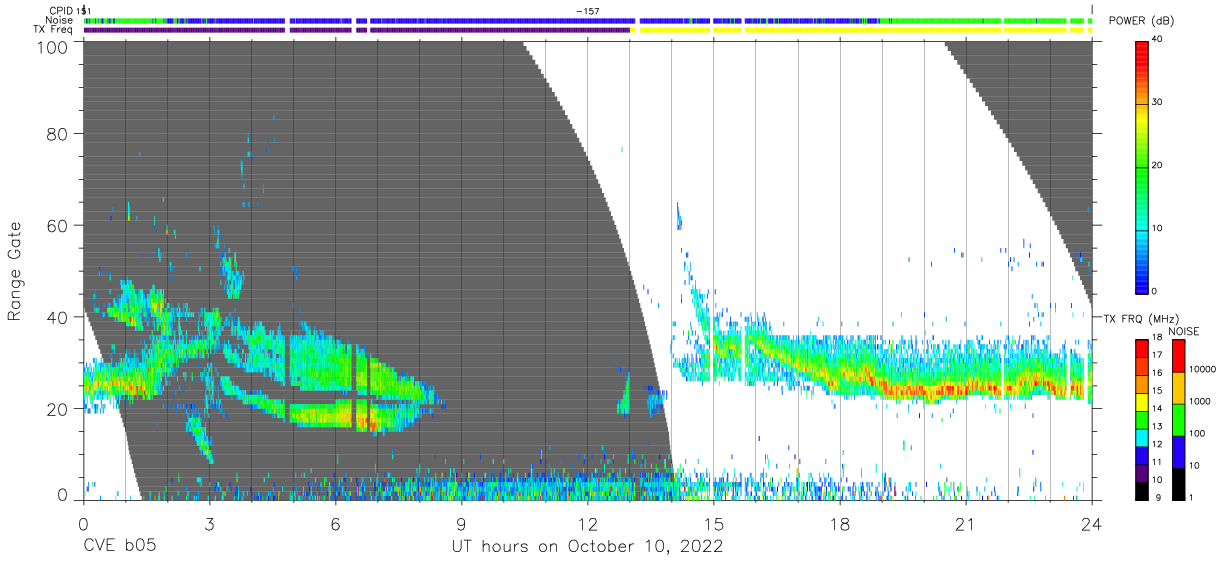
Task: Click UT hours axis tick '6'
Action: [336, 523]
